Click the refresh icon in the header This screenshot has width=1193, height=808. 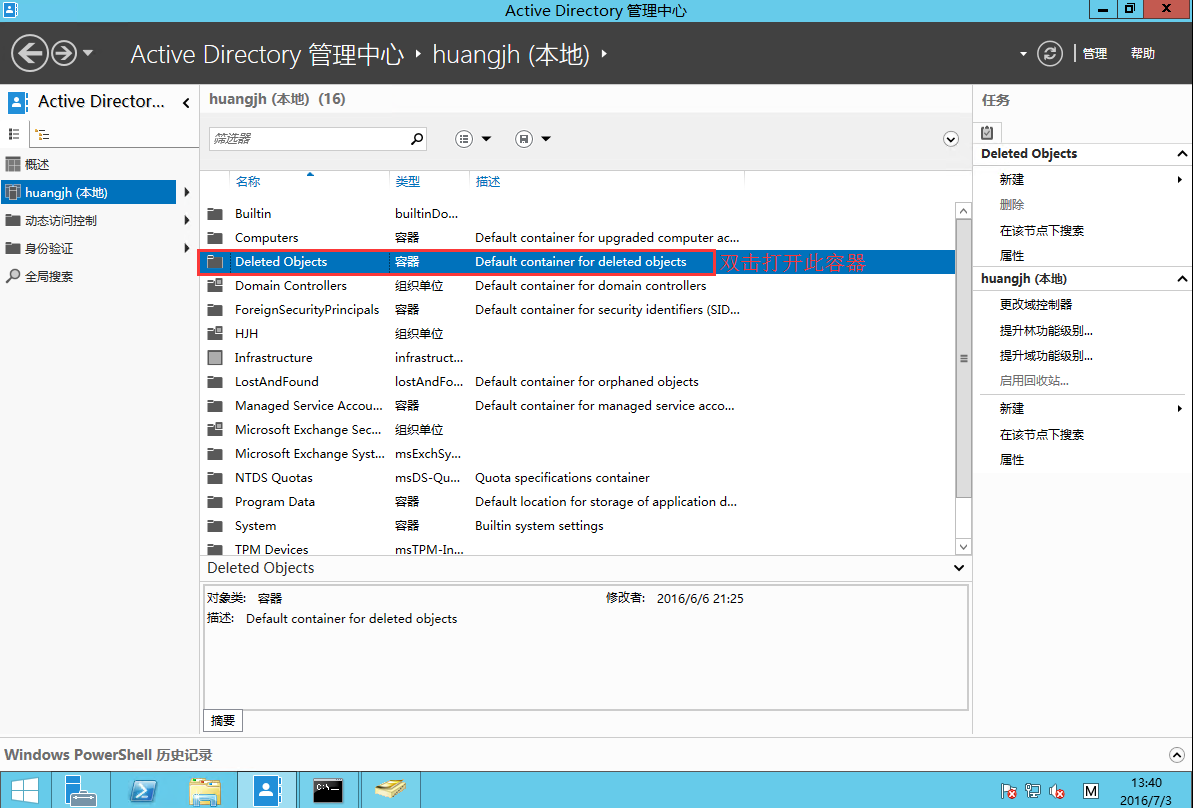[x=1050, y=53]
